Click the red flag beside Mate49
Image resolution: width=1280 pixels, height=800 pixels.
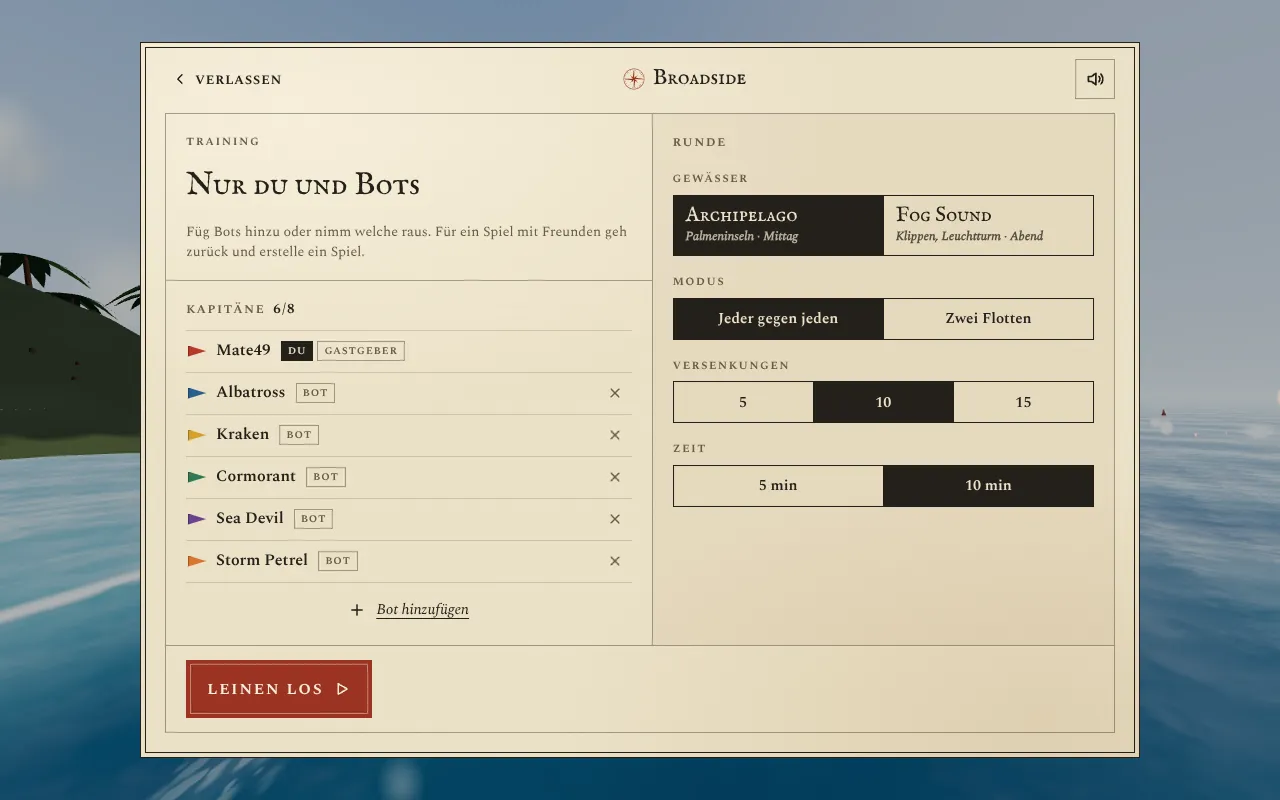pos(196,351)
